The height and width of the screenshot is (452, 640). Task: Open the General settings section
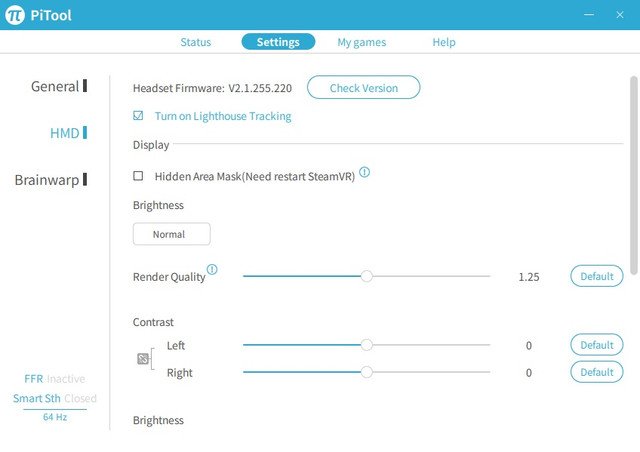pos(59,86)
